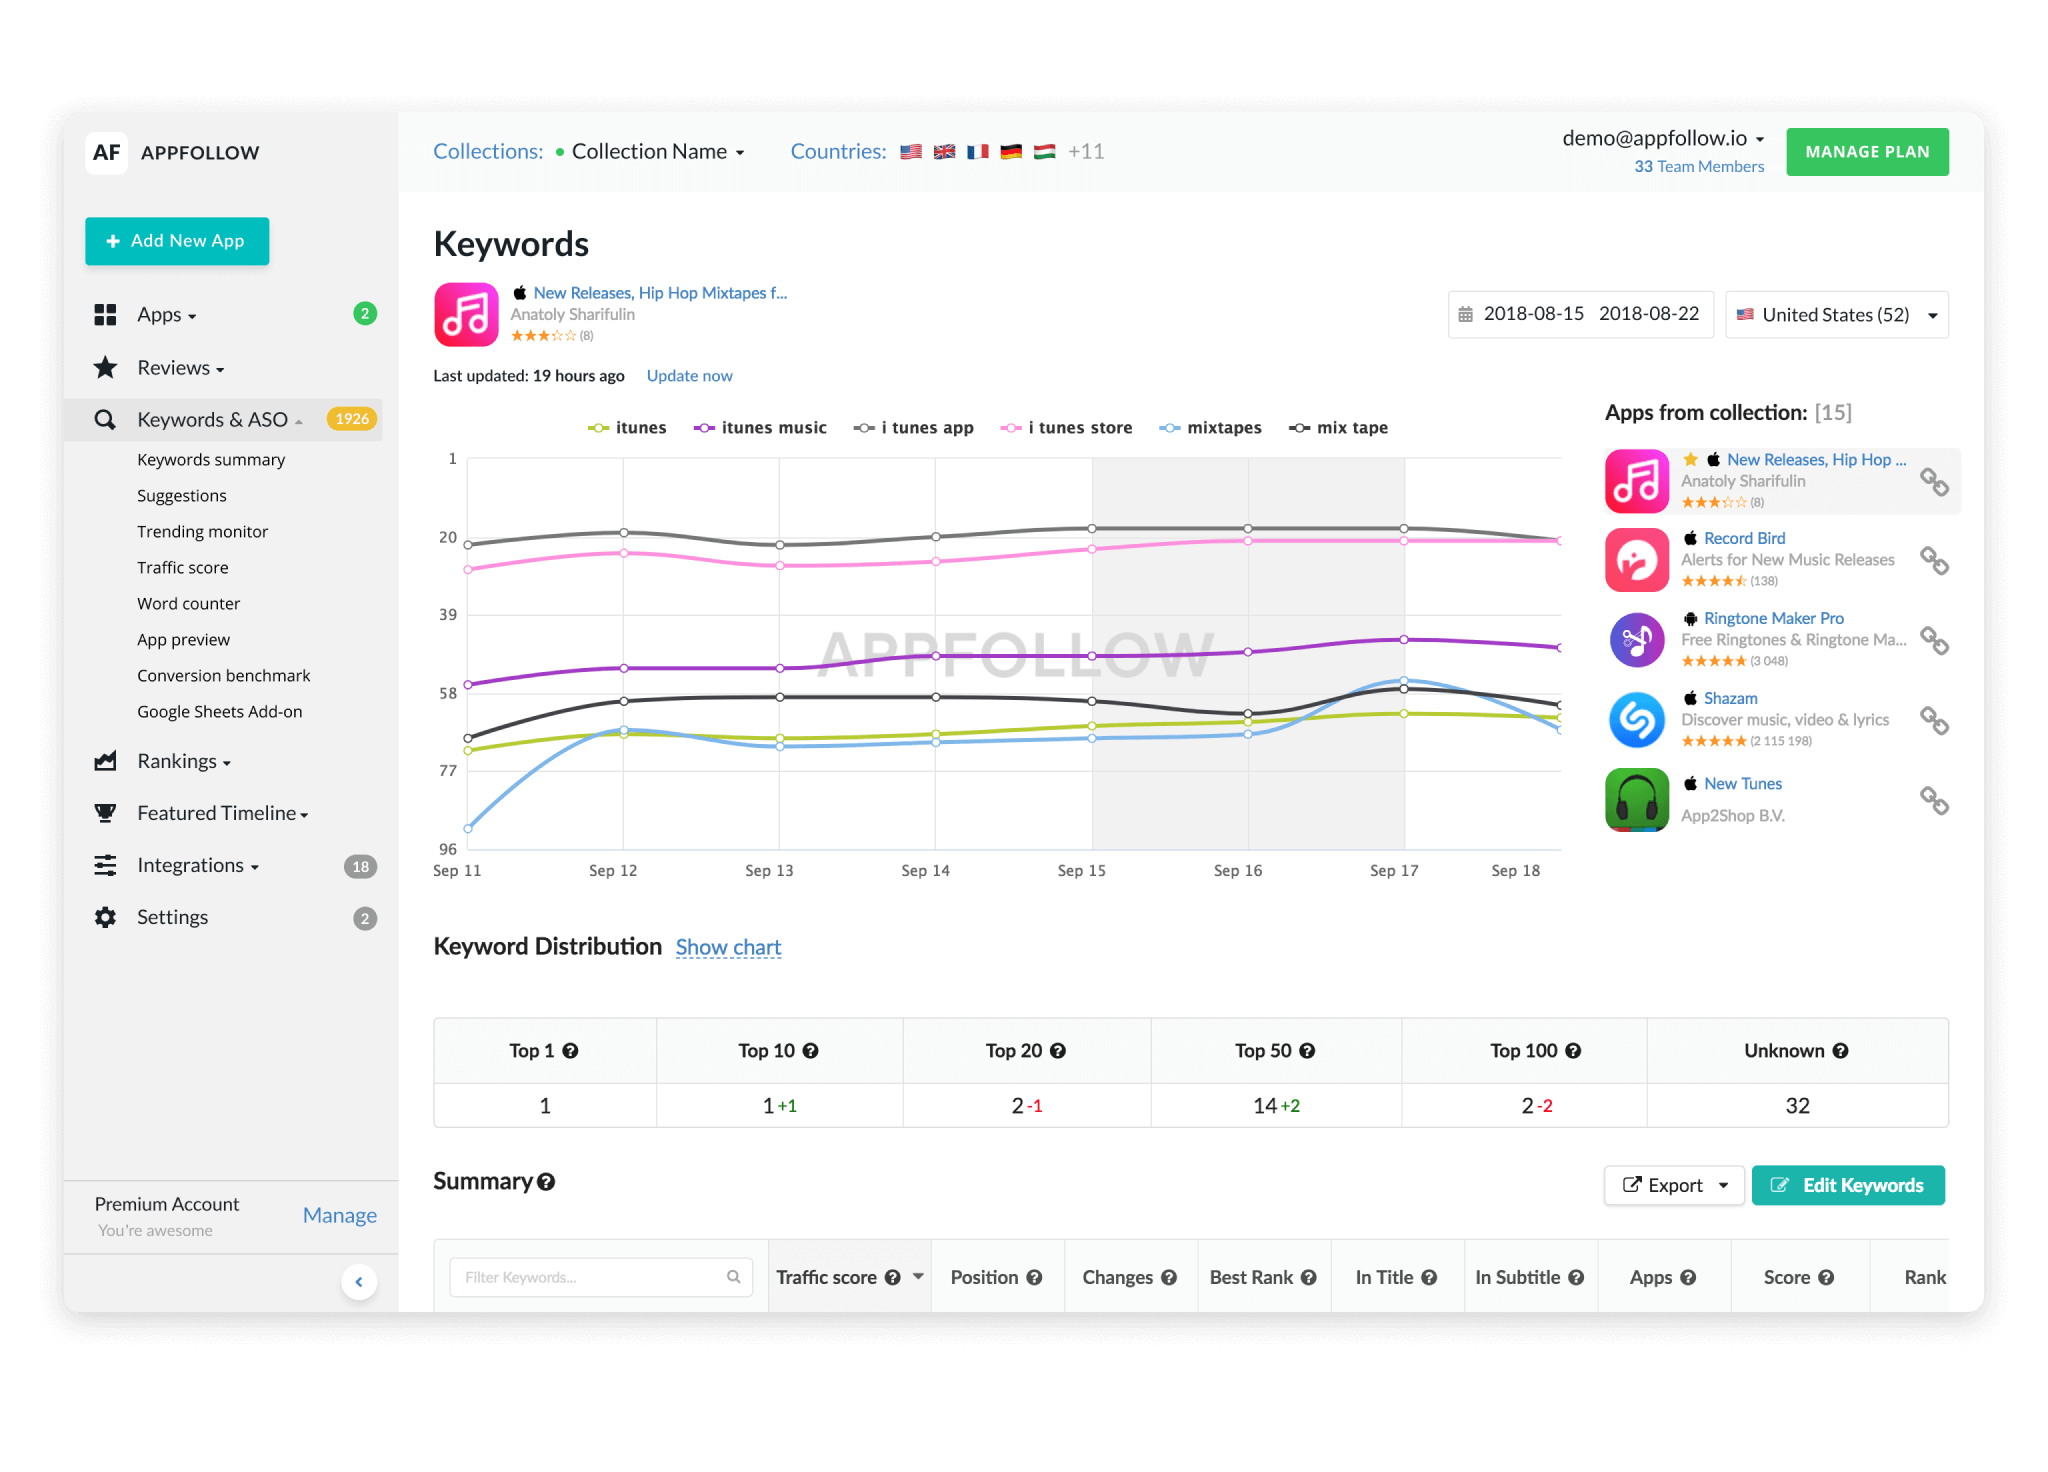Click the Filter Keywords input field
Viewport: 2048px width, 1472px height.
(x=590, y=1277)
